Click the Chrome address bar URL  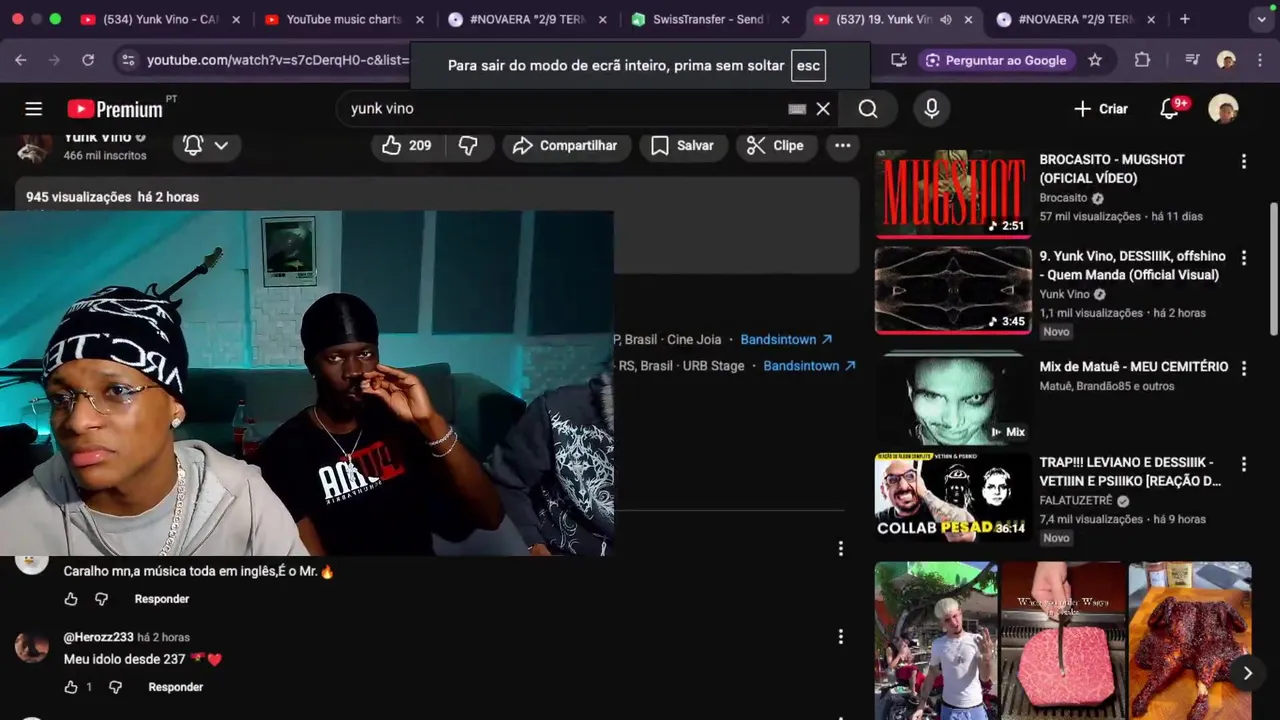click(x=278, y=60)
